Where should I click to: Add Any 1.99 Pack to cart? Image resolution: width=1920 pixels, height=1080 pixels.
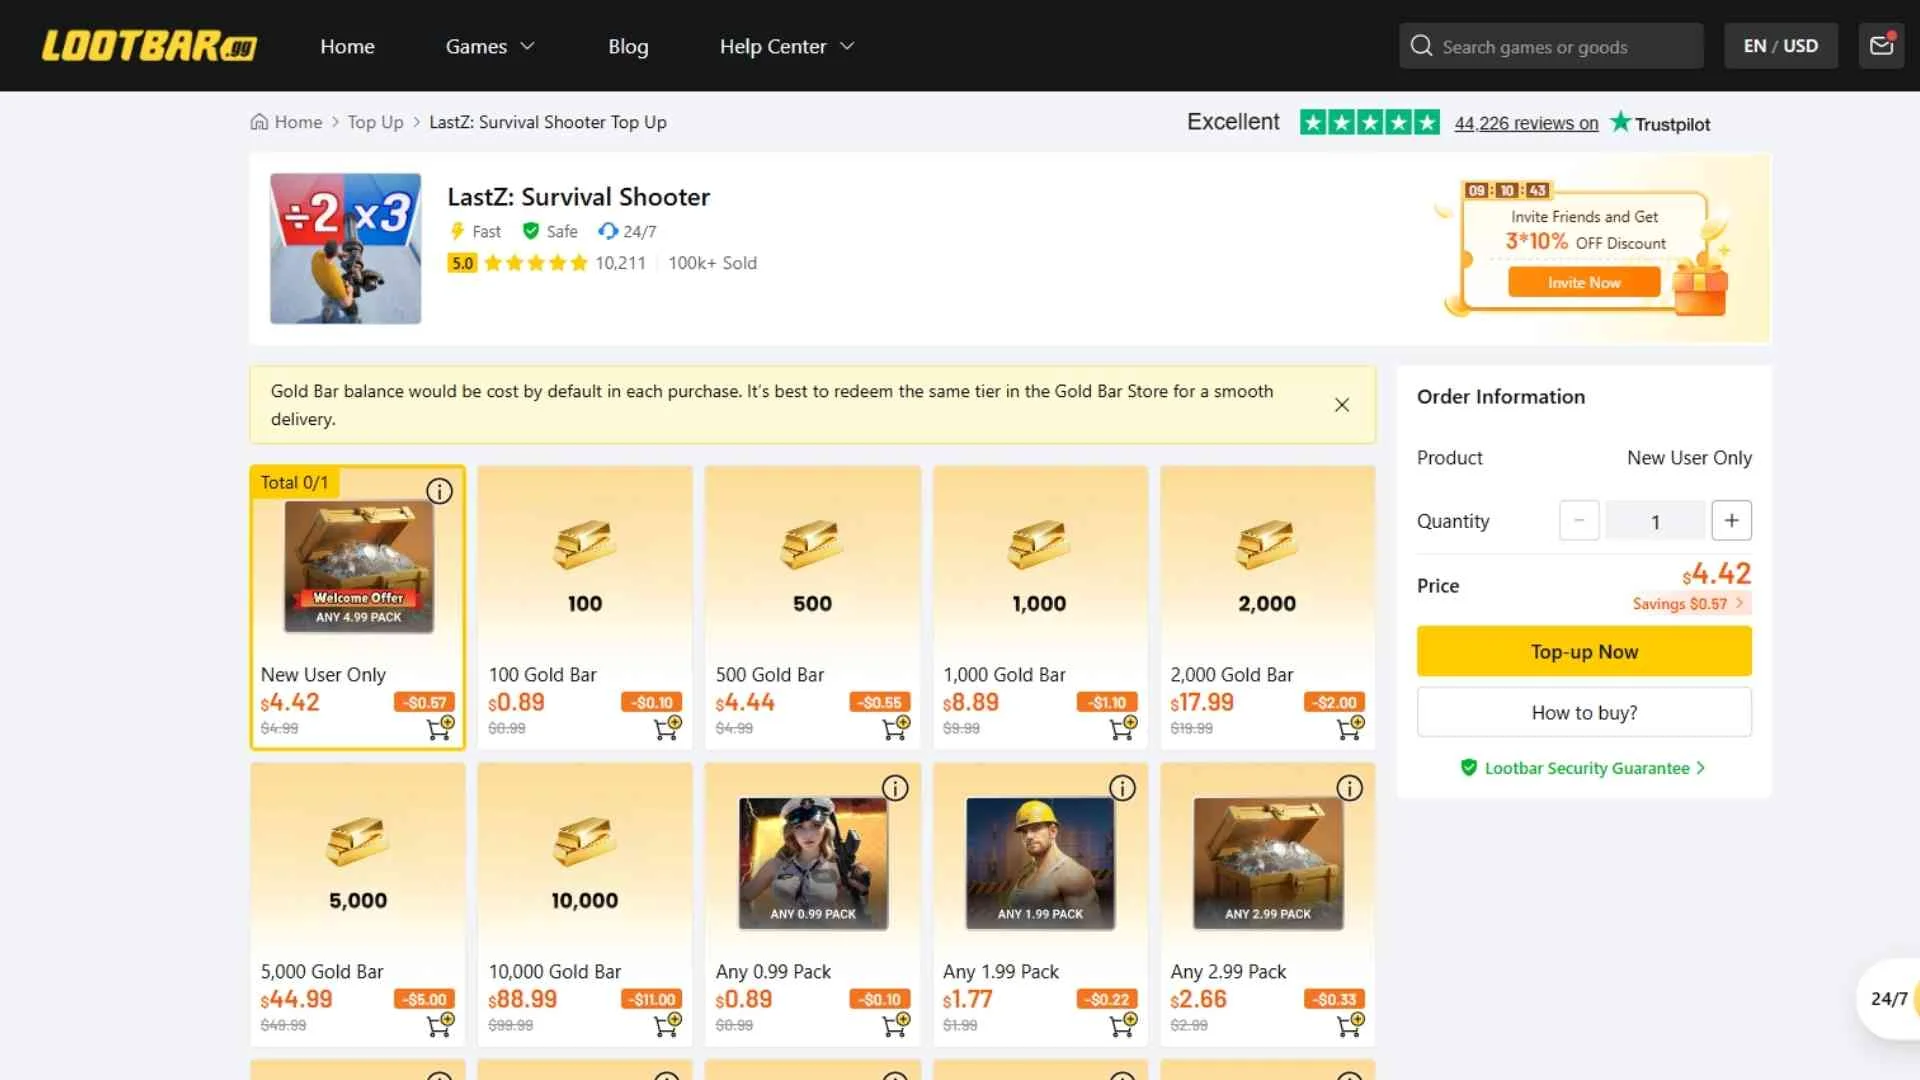click(x=1122, y=1024)
